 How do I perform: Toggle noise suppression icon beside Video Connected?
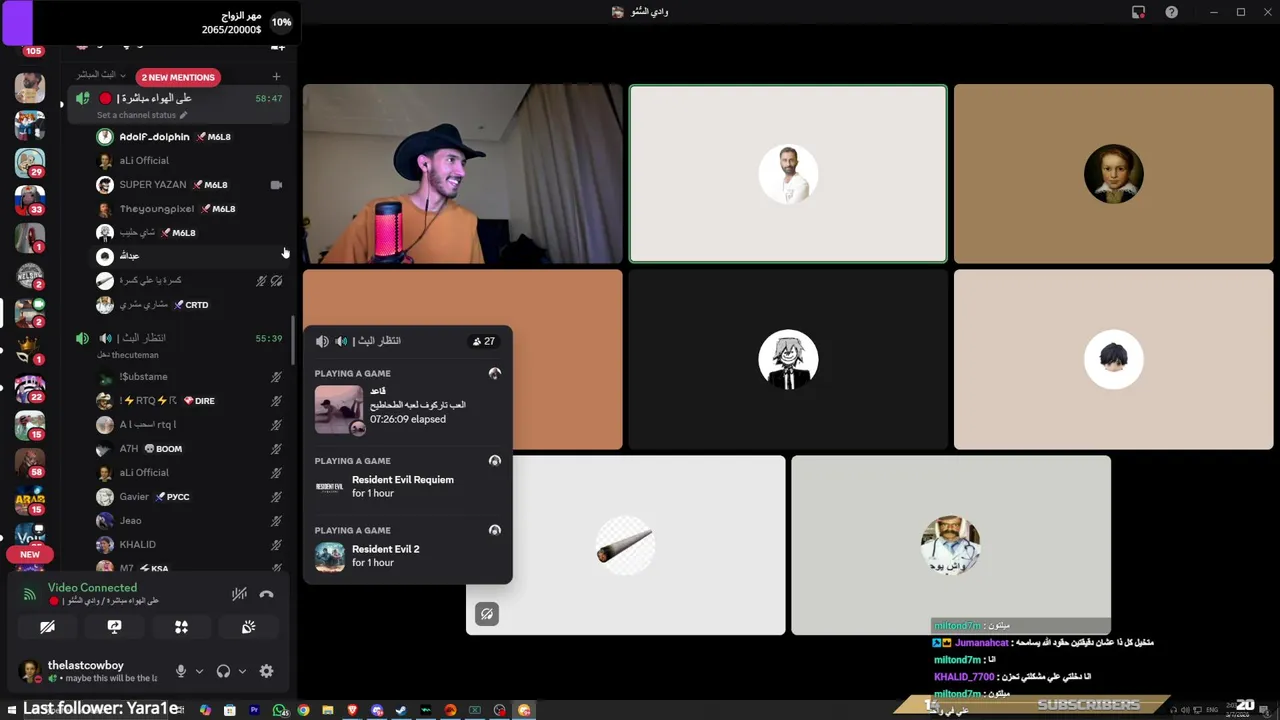[239, 594]
